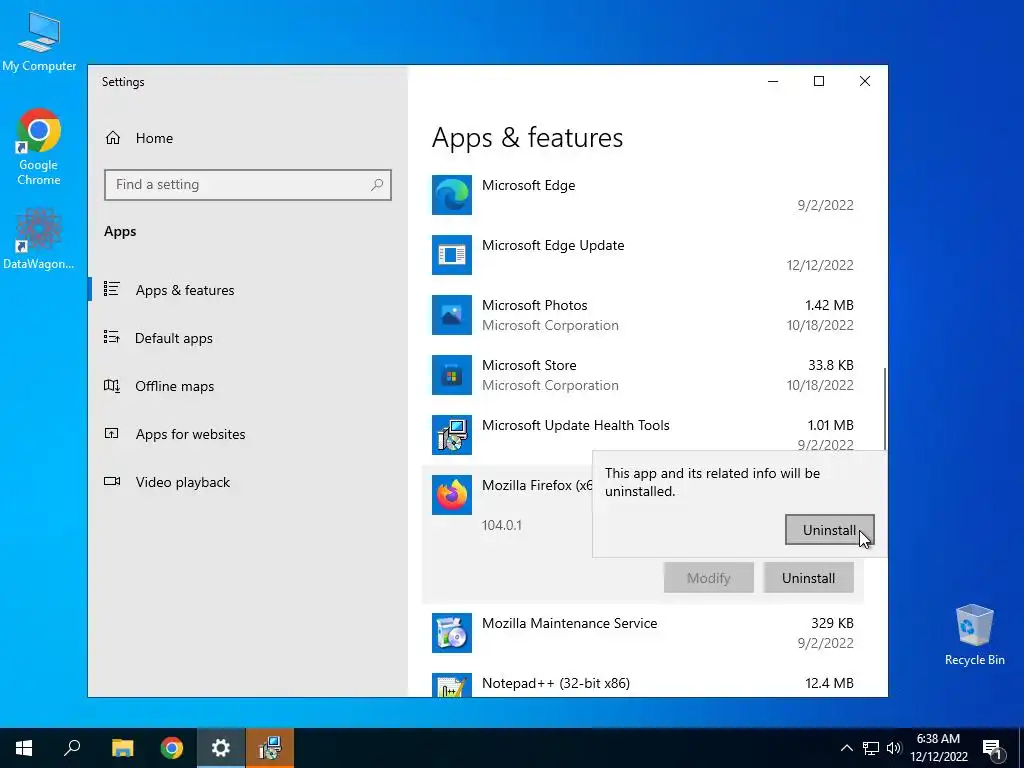Open the notification center icon
Screen dimensions: 1024x768
pyautogui.click(x=992, y=749)
